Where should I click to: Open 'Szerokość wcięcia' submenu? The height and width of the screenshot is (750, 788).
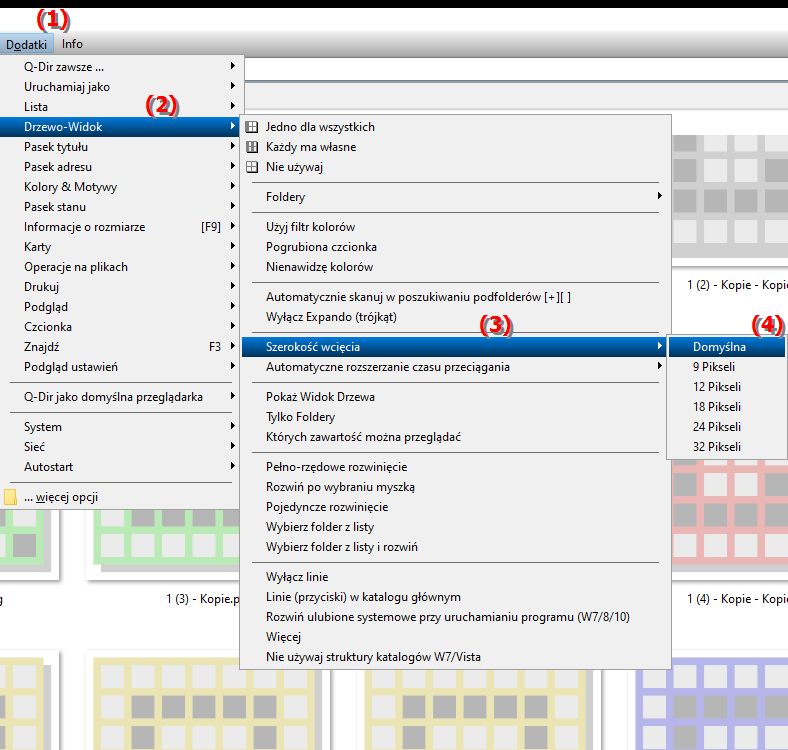tap(456, 347)
